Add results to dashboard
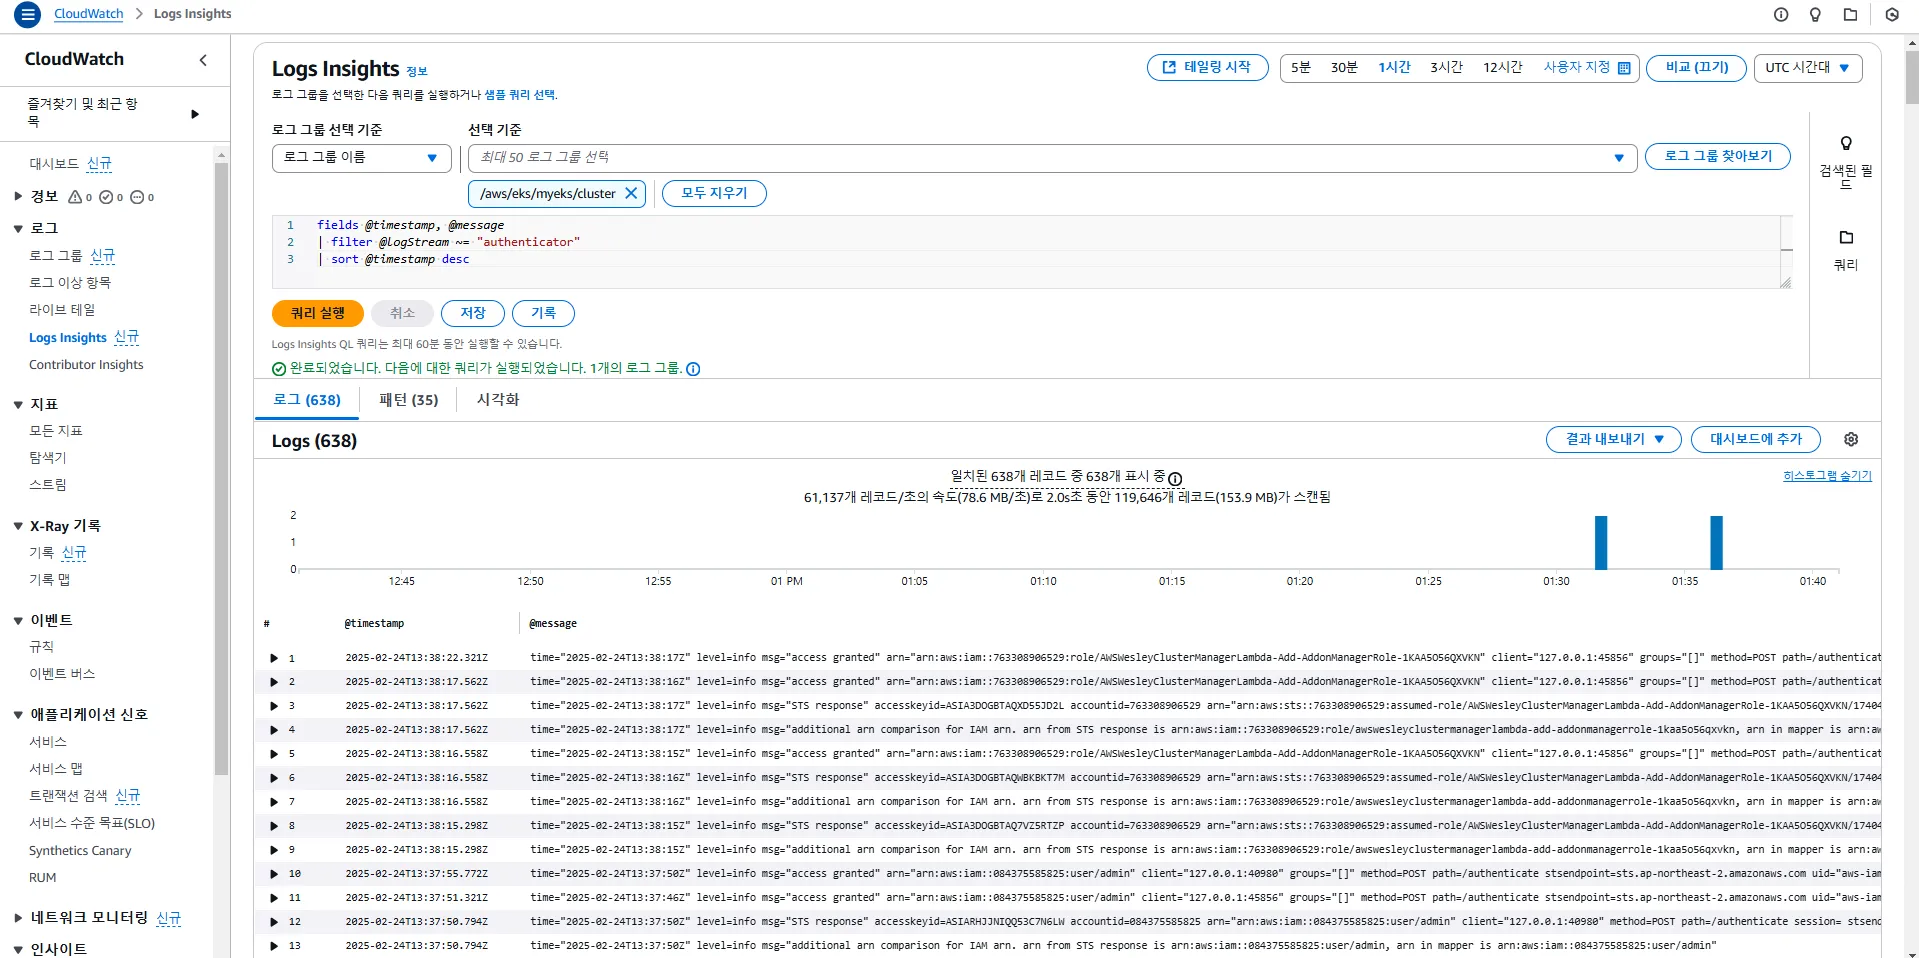Screen dimensions: 1919x958 coord(1756,439)
